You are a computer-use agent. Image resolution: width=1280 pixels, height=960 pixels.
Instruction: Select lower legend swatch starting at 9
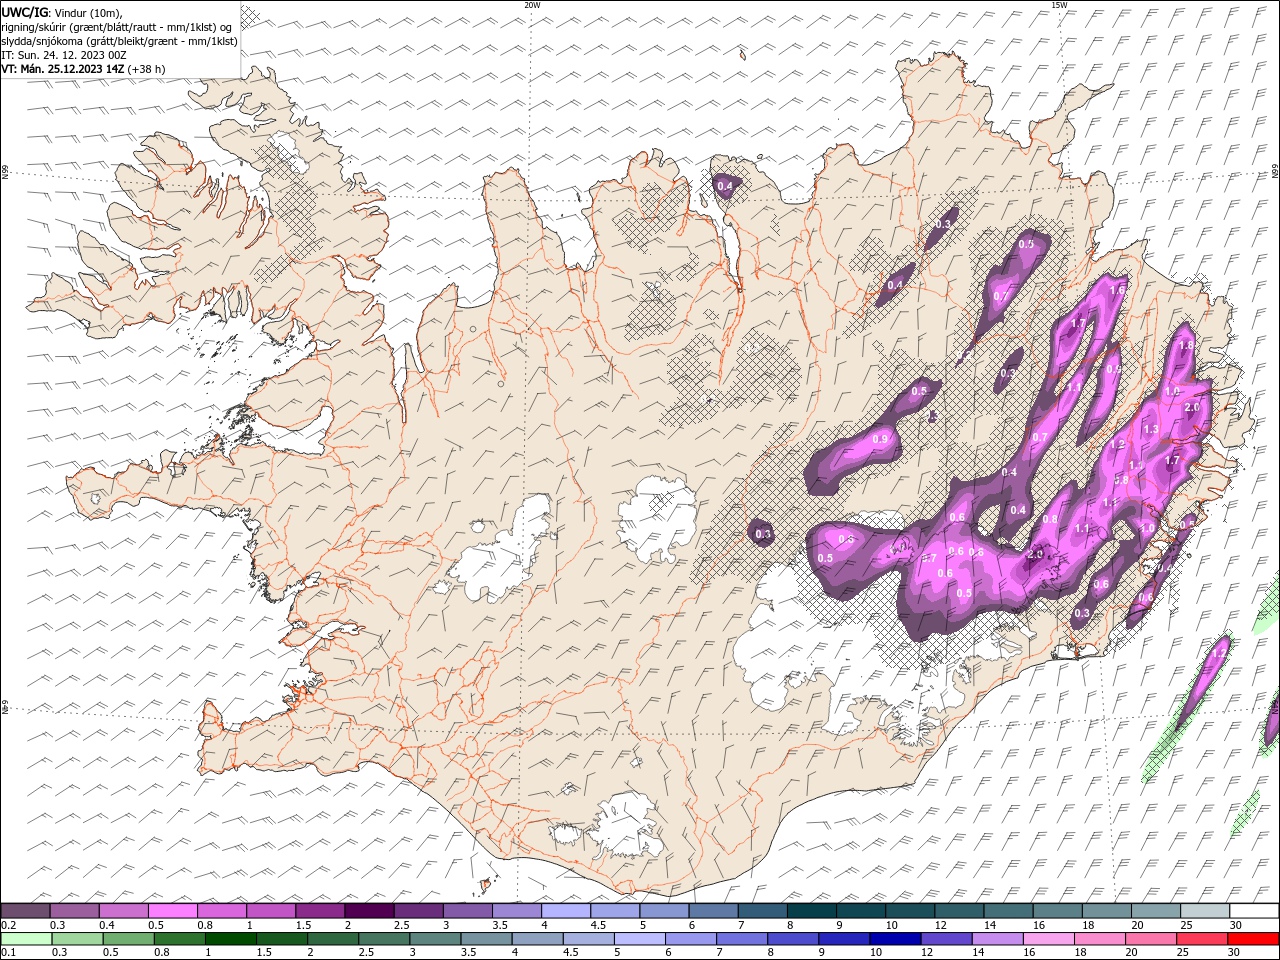pos(845,939)
